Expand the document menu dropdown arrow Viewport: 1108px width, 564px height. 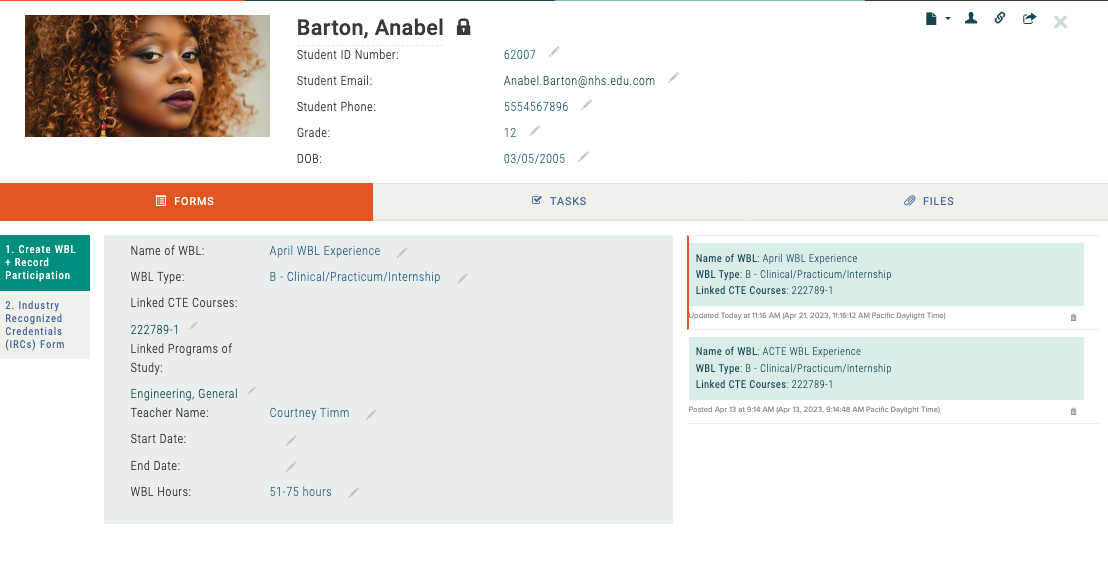pos(948,19)
